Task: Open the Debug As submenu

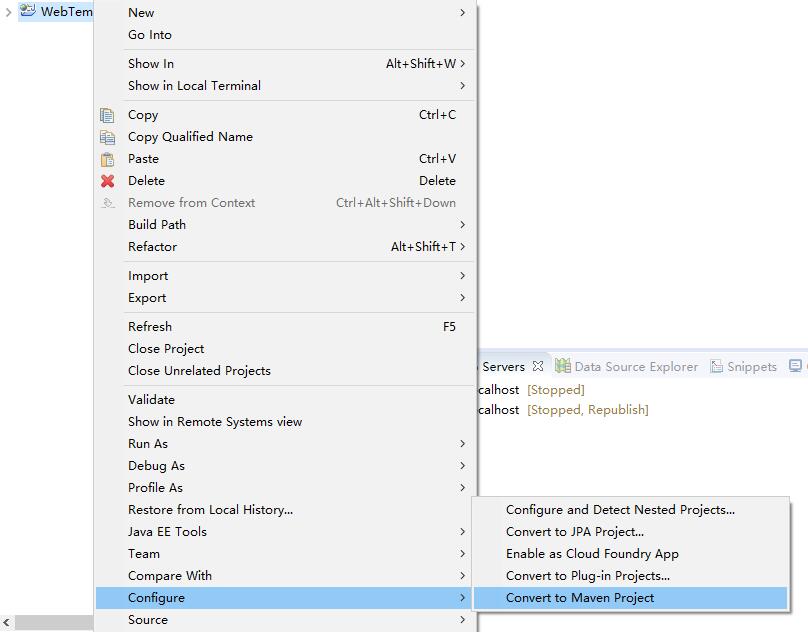Action: click(x=285, y=466)
